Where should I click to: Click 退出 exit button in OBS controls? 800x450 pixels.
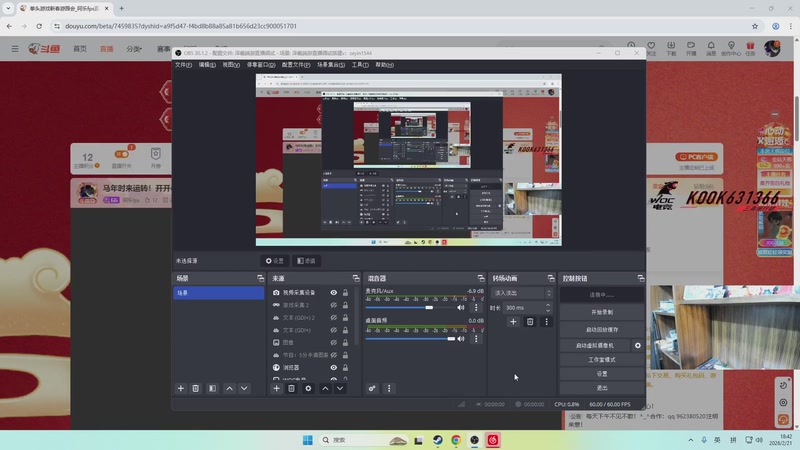tap(602, 388)
